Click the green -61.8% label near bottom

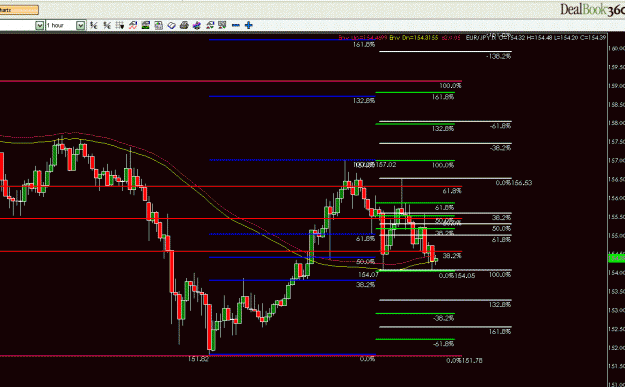click(x=444, y=344)
